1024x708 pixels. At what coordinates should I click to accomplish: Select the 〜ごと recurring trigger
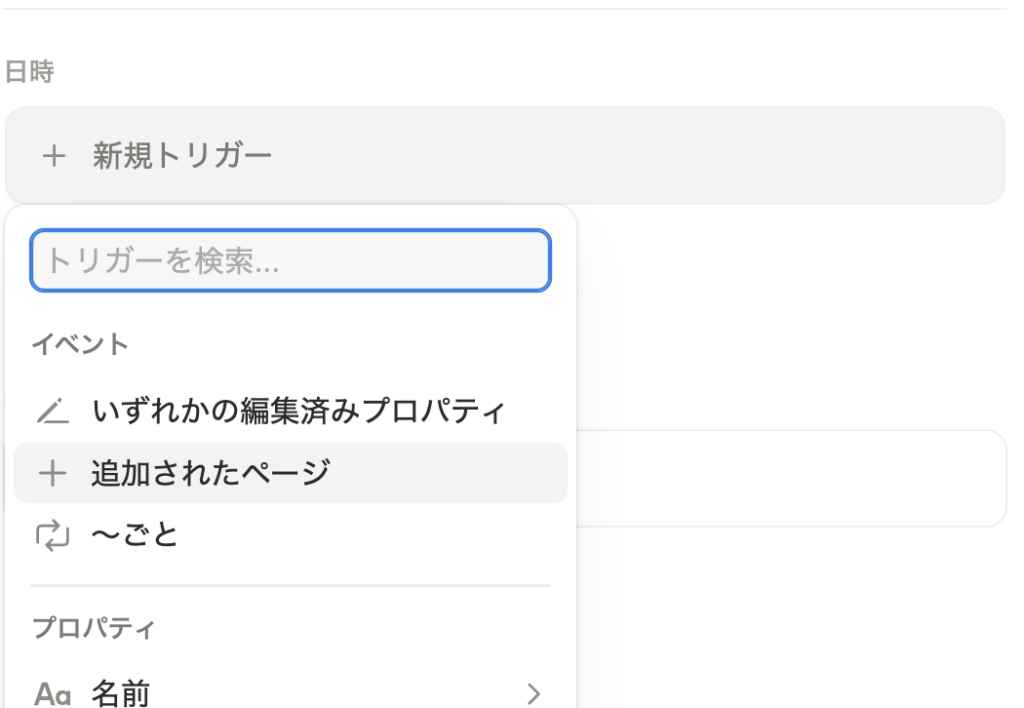coord(135,535)
